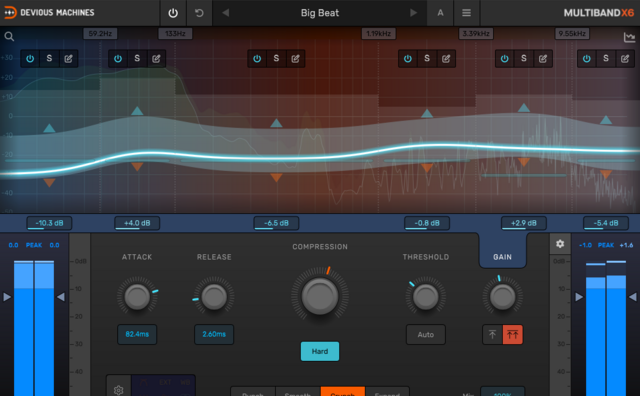The width and height of the screenshot is (640, 396).
Task: Bypass the band with -5.4 dB gain
Action: click(587, 58)
